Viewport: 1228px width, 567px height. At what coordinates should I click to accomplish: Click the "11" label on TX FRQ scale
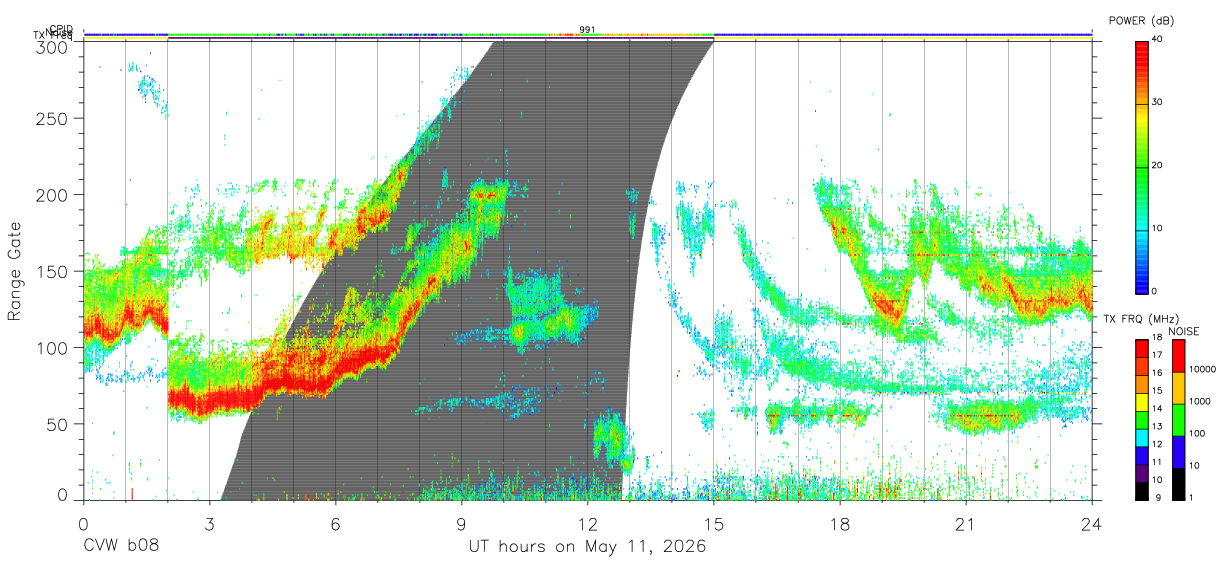1157,462
